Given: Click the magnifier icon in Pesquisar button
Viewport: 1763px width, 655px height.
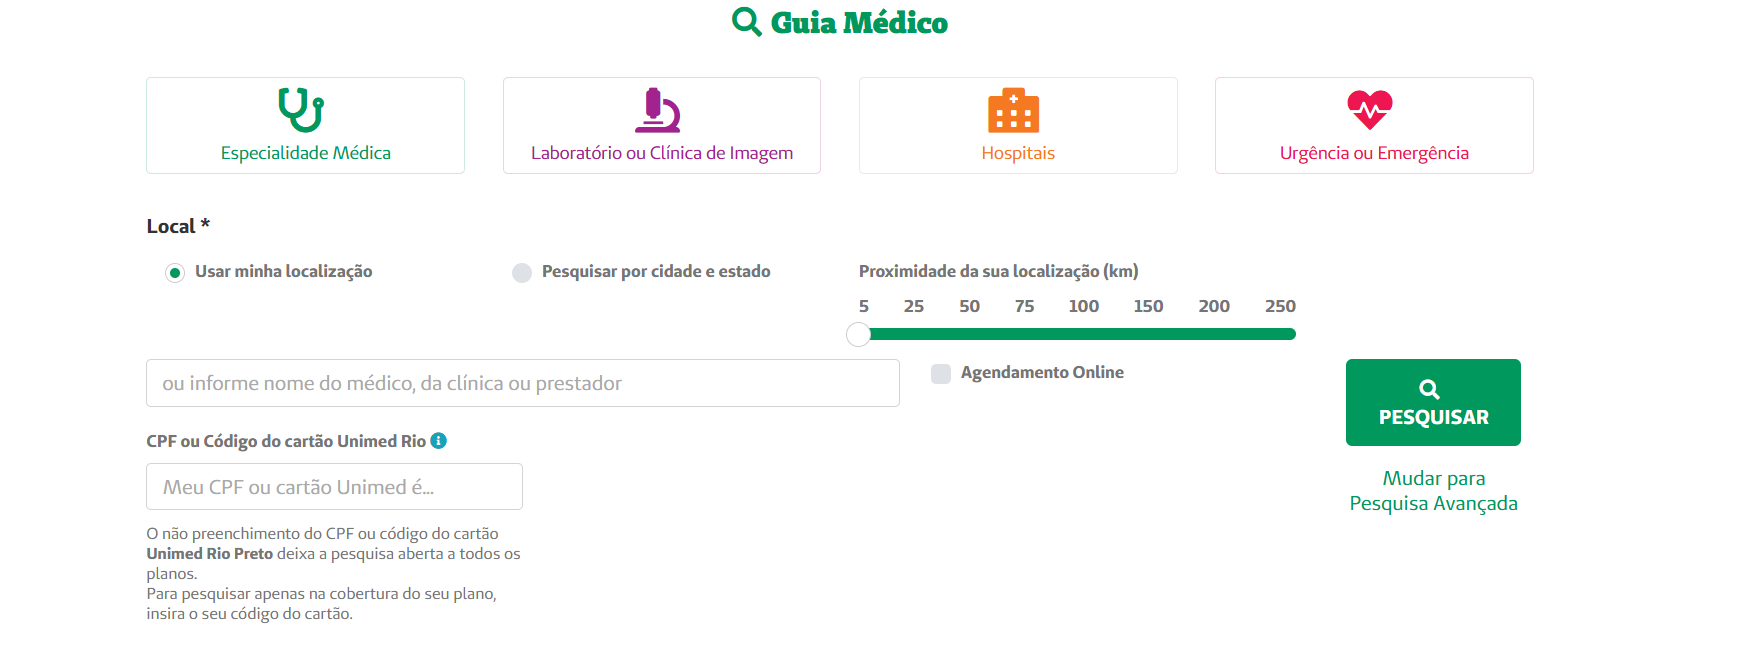Looking at the screenshot, I should 1429,389.
